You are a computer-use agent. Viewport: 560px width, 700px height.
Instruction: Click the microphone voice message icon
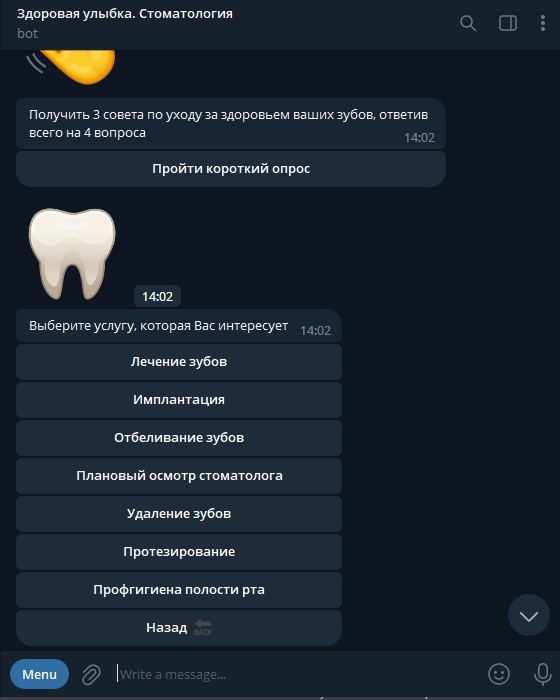pyautogui.click(x=543, y=674)
